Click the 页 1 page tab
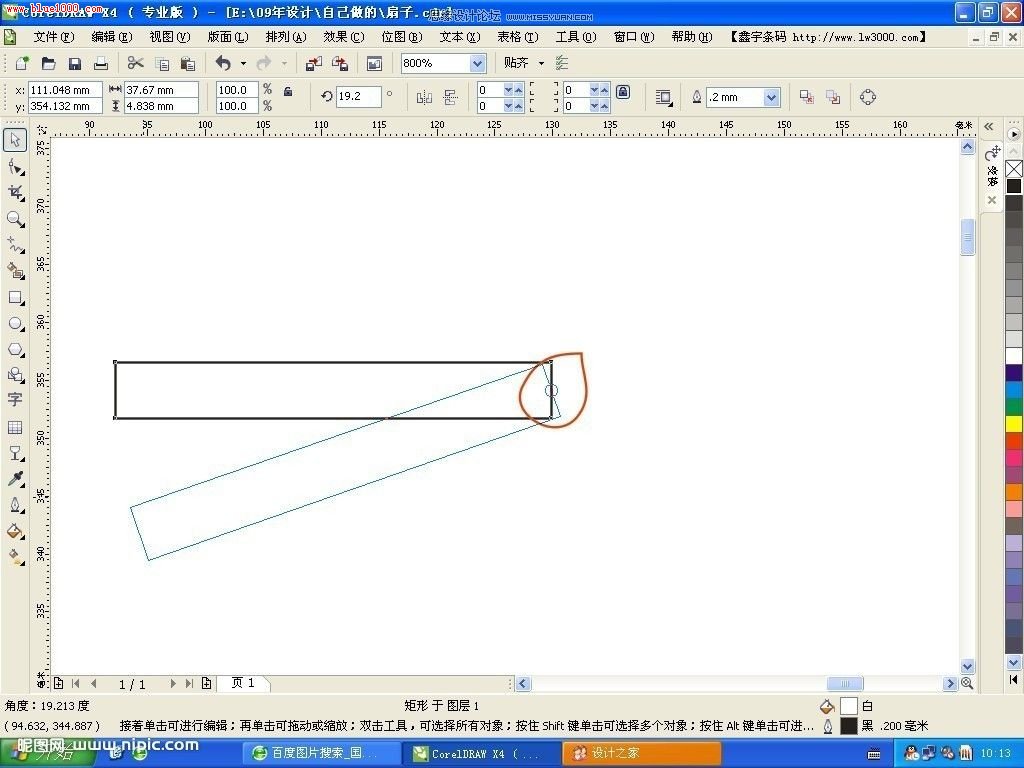Screen dimensions: 1024x768 click(243, 683)
